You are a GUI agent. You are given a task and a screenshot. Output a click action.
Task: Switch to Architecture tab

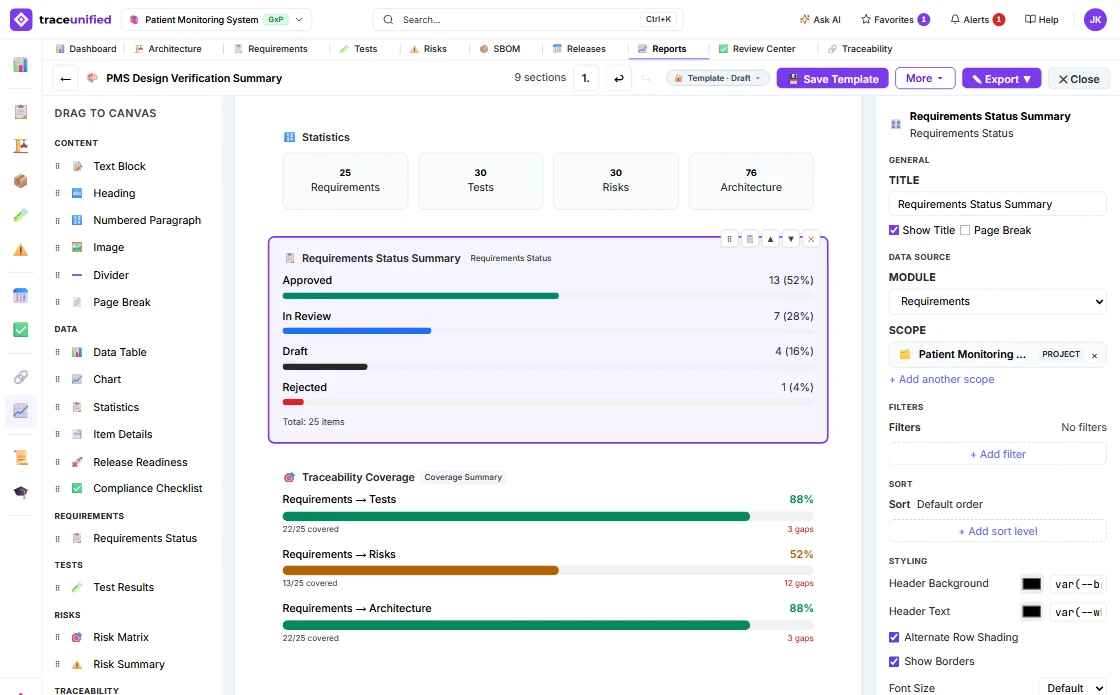(168, 49)
